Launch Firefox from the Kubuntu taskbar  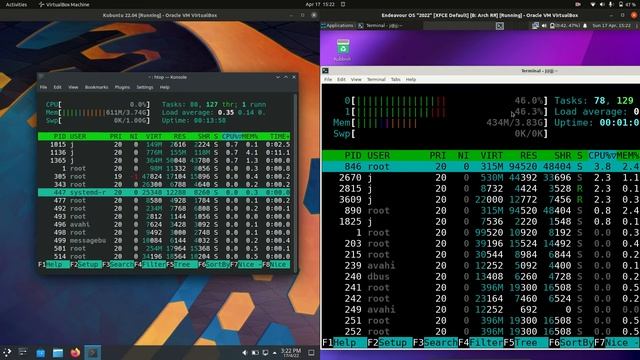(75, 353)
